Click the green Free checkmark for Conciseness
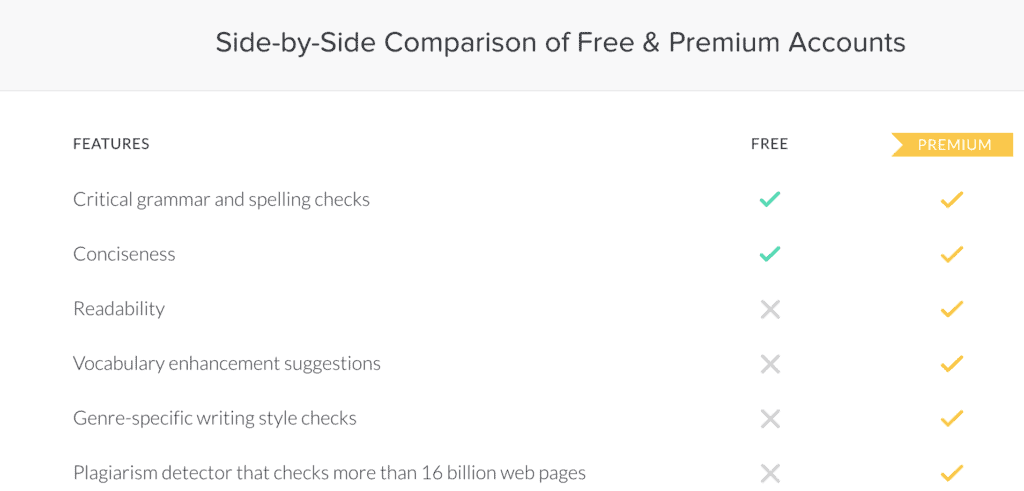The image size is (1024, 491). pos(770,254)
